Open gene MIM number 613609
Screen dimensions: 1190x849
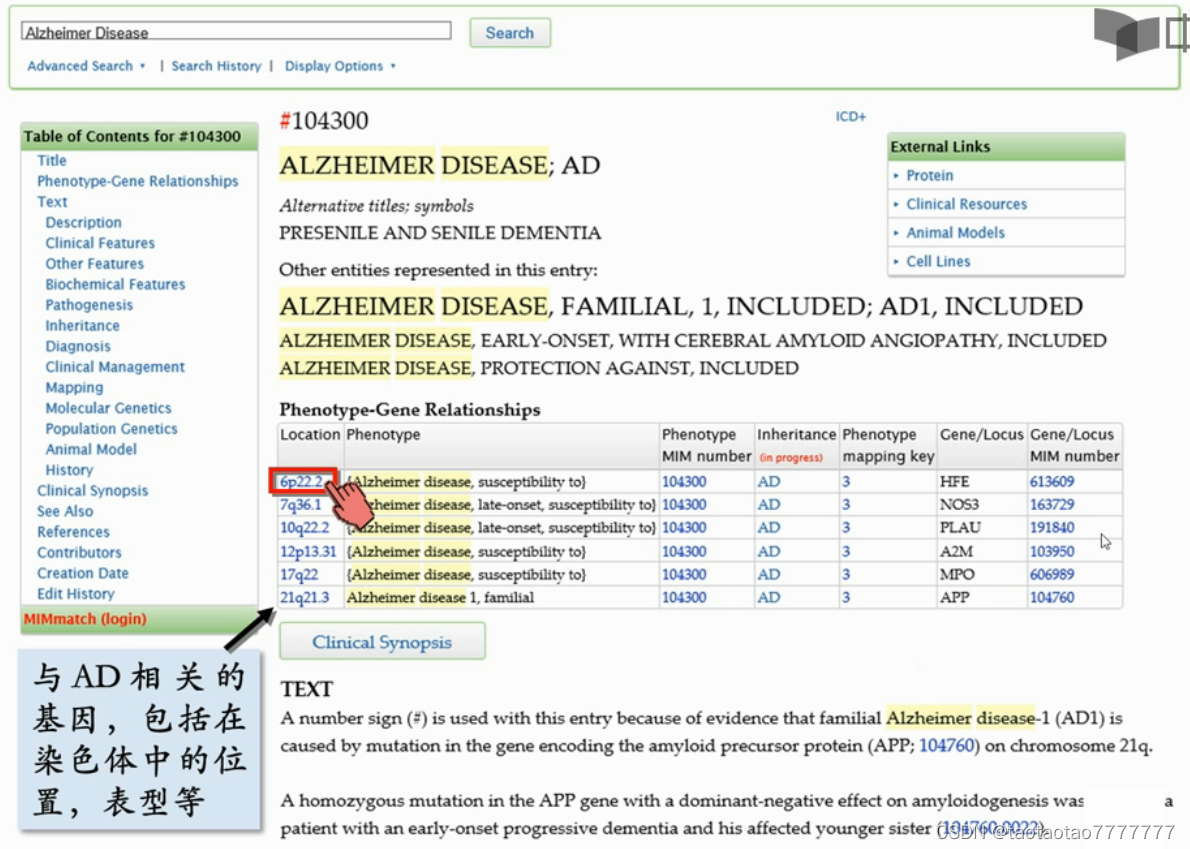1052,482
